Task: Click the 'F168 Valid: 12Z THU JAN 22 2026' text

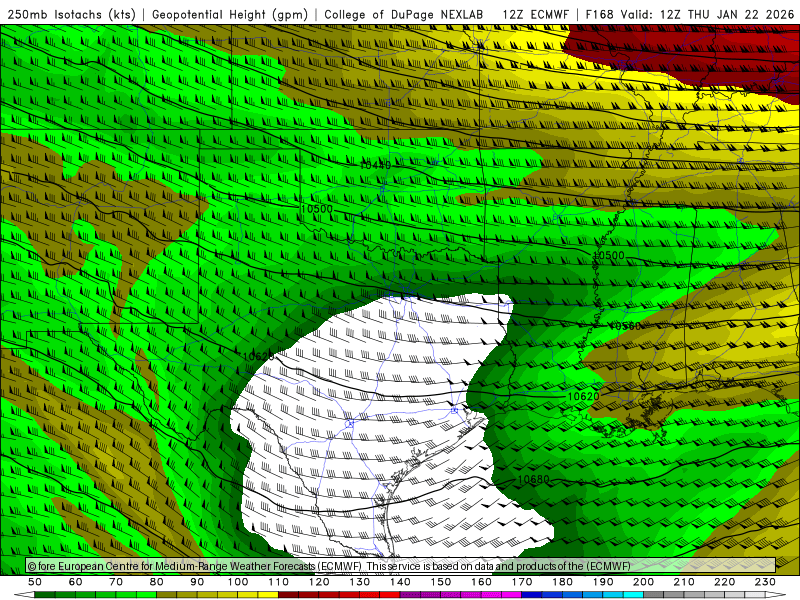Action: 690,15
